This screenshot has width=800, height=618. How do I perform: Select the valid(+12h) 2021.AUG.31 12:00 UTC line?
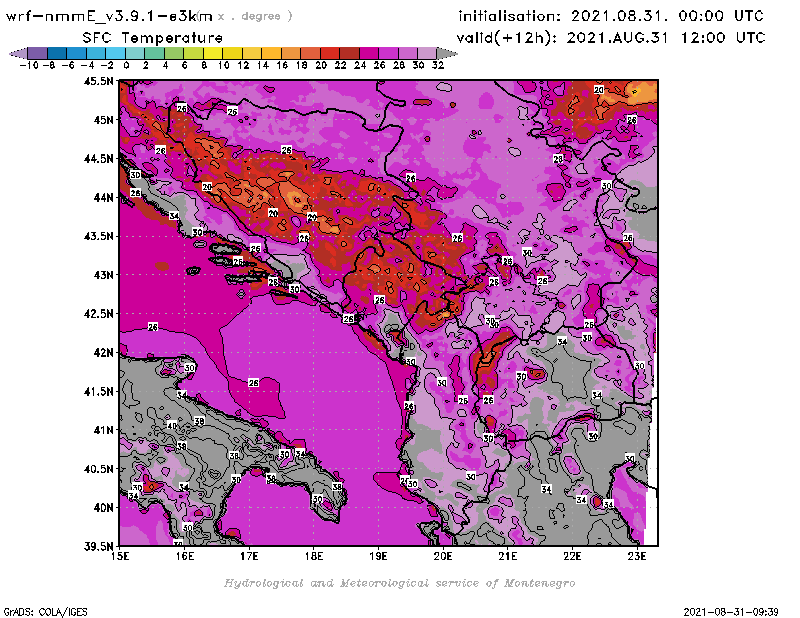pyautogui.click(x=611, y=38)
